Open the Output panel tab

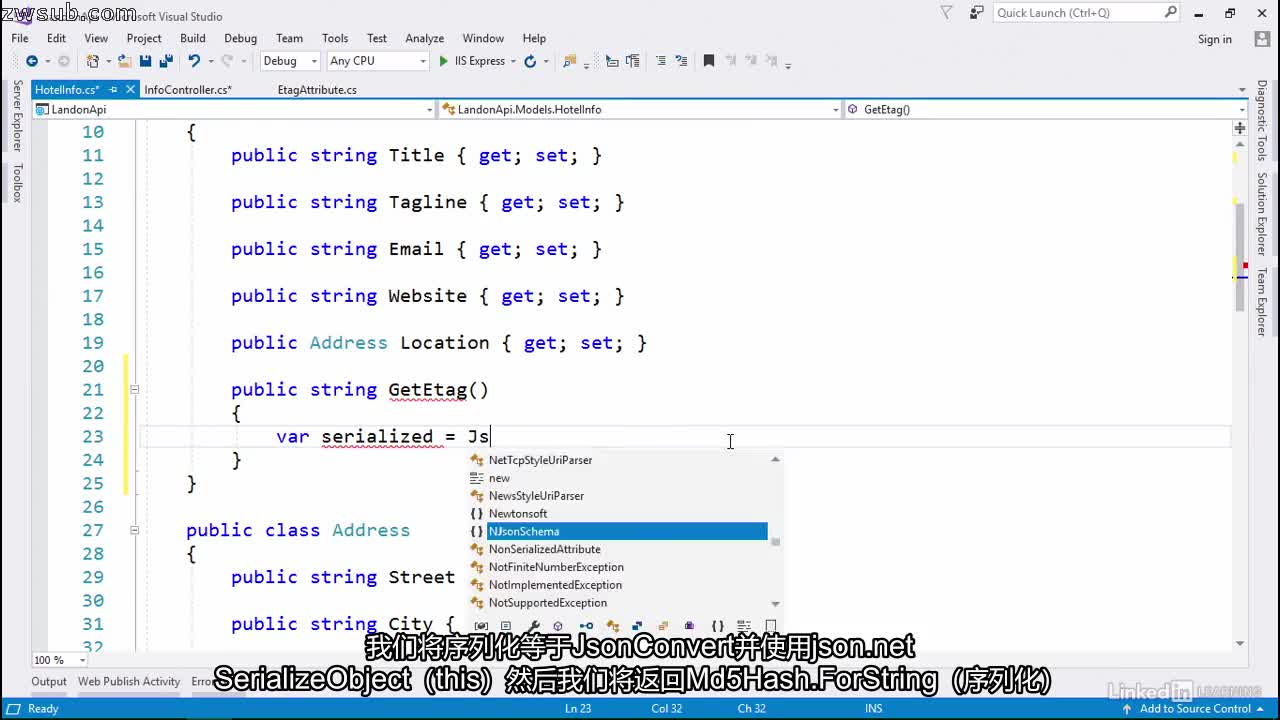point(48,681)
